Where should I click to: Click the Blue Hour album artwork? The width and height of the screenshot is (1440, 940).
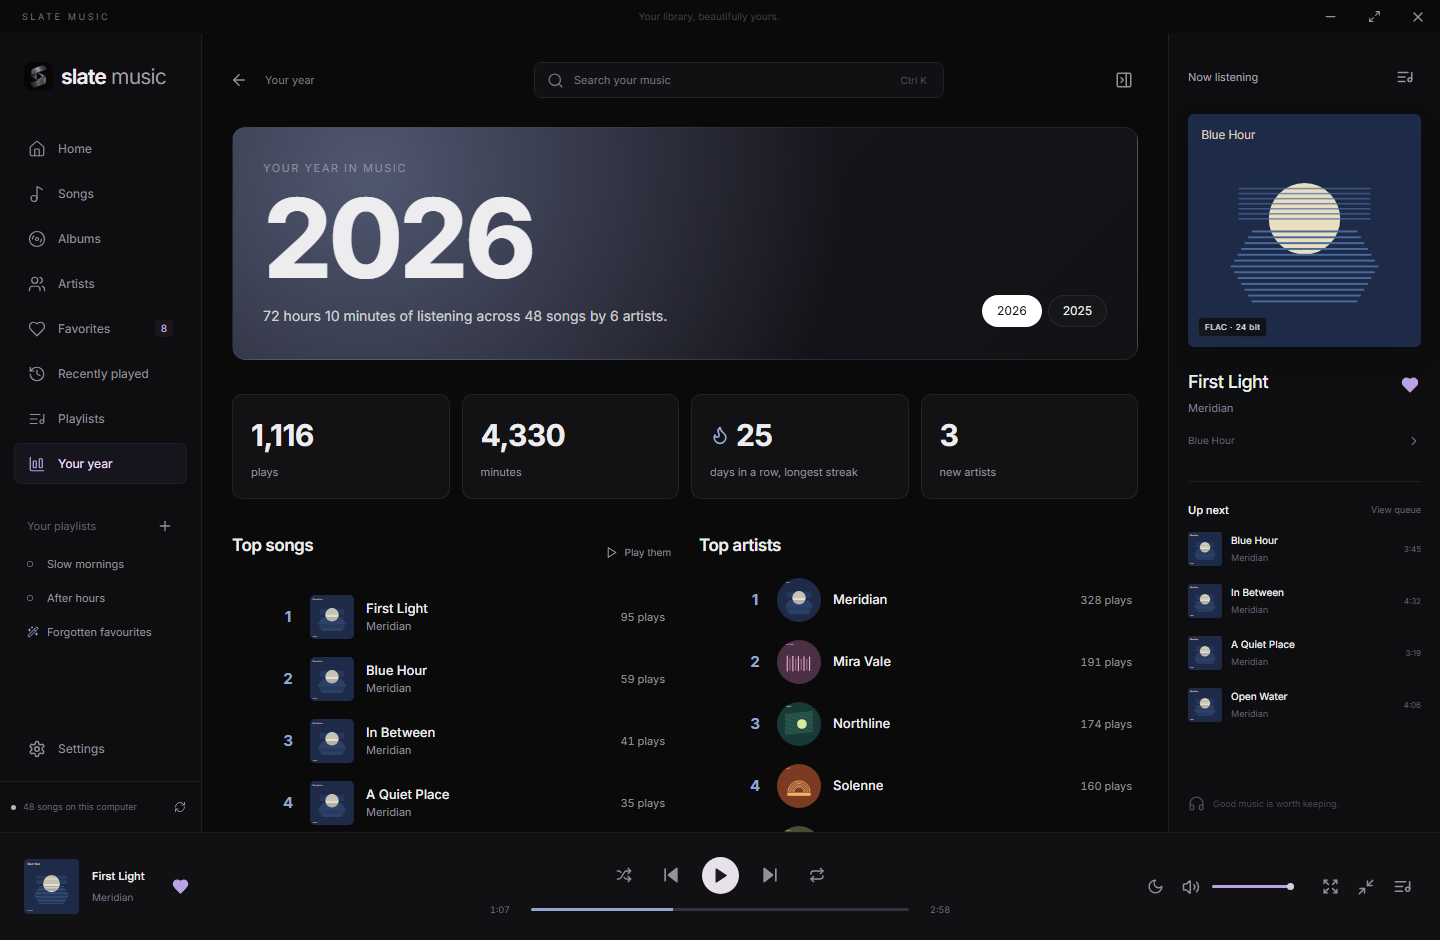pyautogui.click(x=1304, y=231)
